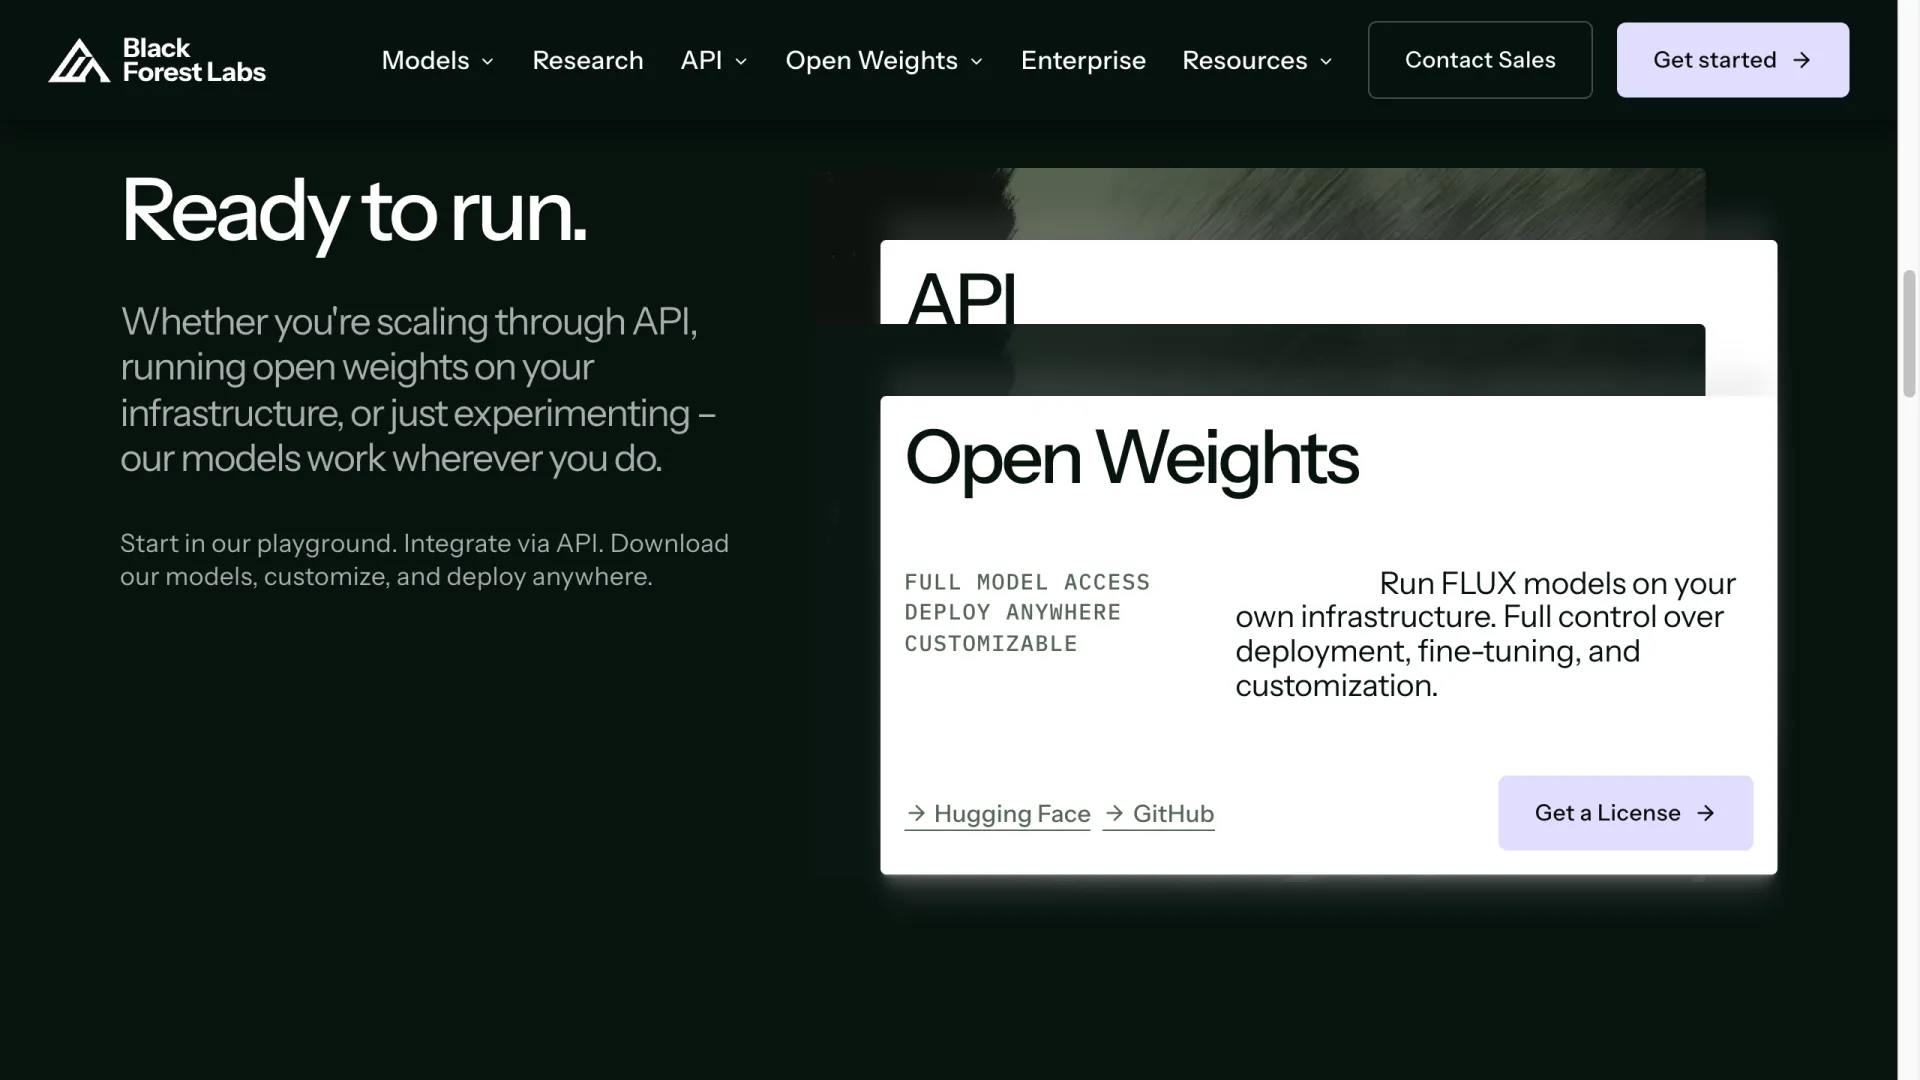
Task: Click the Get a License button
Action: 1625,813
